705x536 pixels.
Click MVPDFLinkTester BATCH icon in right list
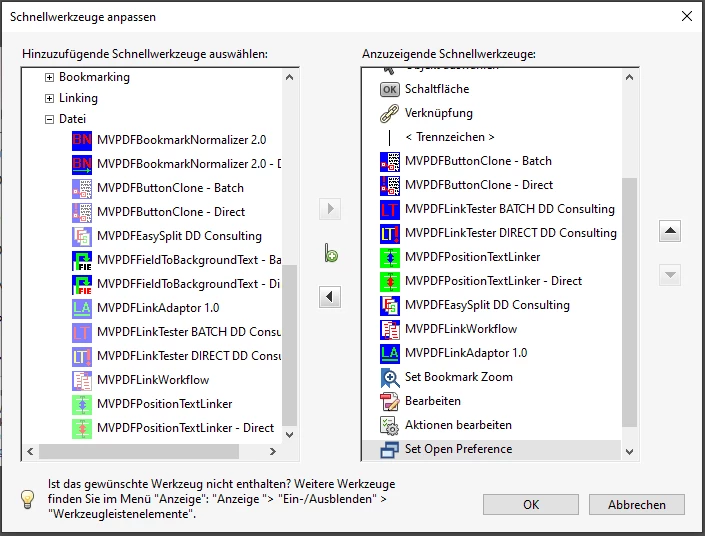point(390,210)
